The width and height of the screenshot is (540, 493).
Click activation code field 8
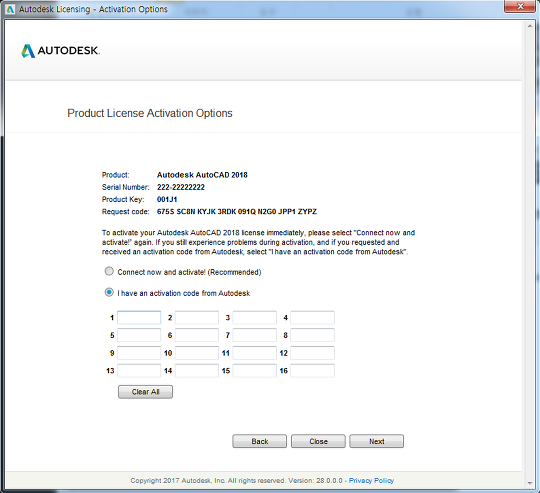pos(312,335)
